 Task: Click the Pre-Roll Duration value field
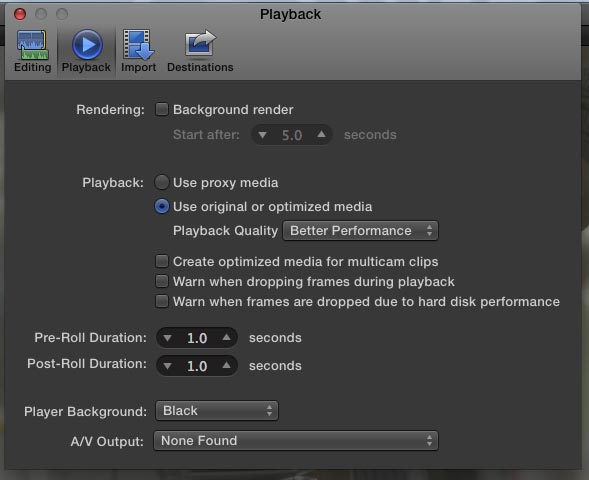(197, 338)
